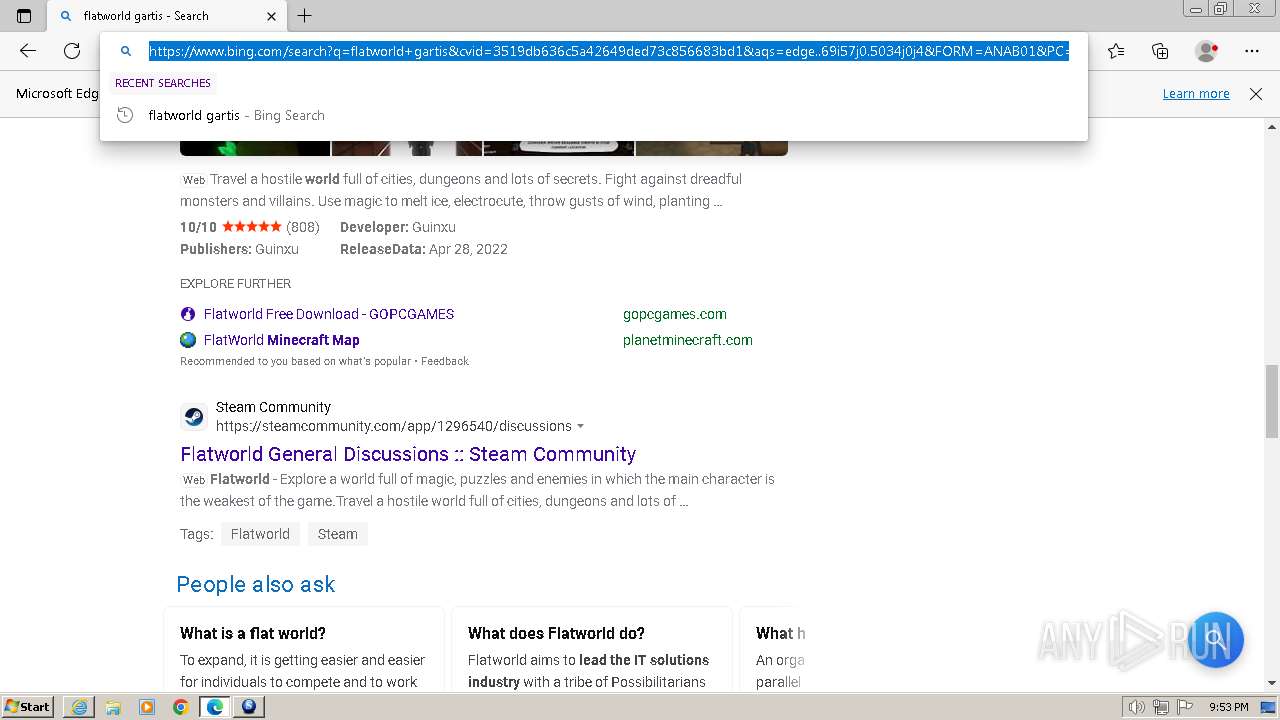The width and height of the screenshot is (1280, 720).
Task: Click the search magnifier in address bar
Action: click(x=126, y=51)
